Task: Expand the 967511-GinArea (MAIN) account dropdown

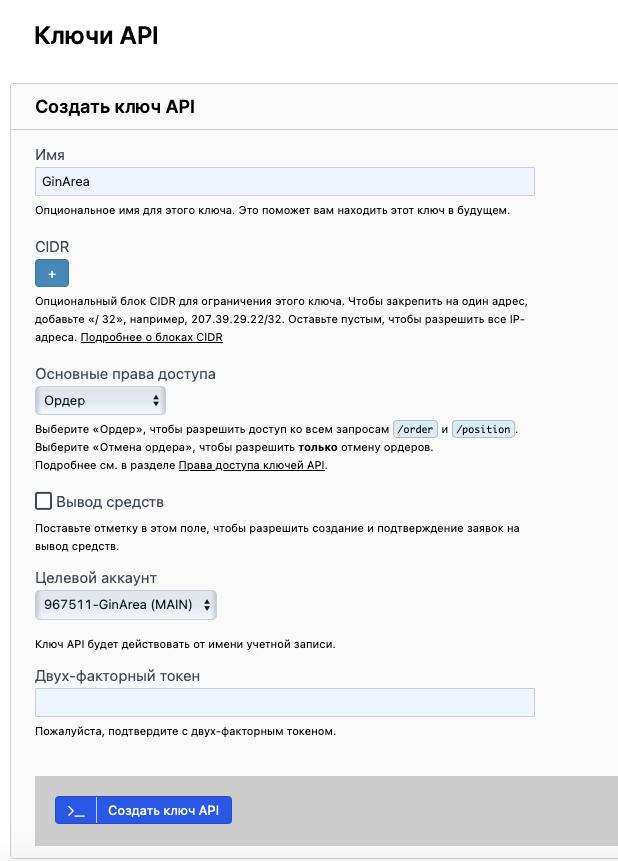Action: [125, 604]
